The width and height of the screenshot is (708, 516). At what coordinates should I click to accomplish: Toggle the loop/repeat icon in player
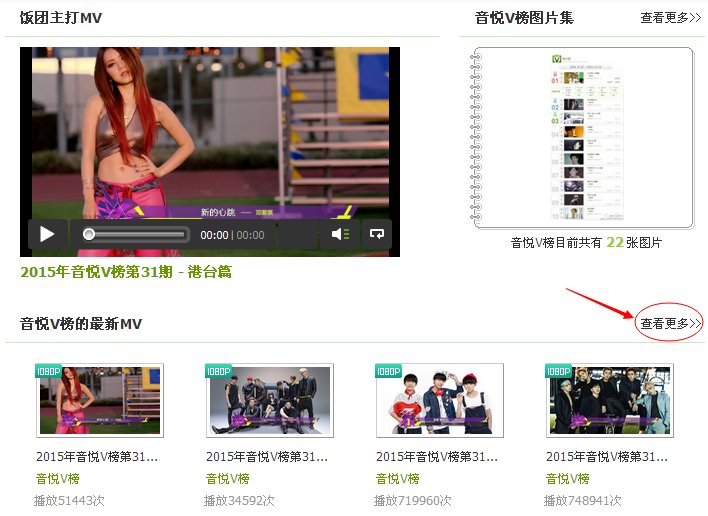(376, 234)
